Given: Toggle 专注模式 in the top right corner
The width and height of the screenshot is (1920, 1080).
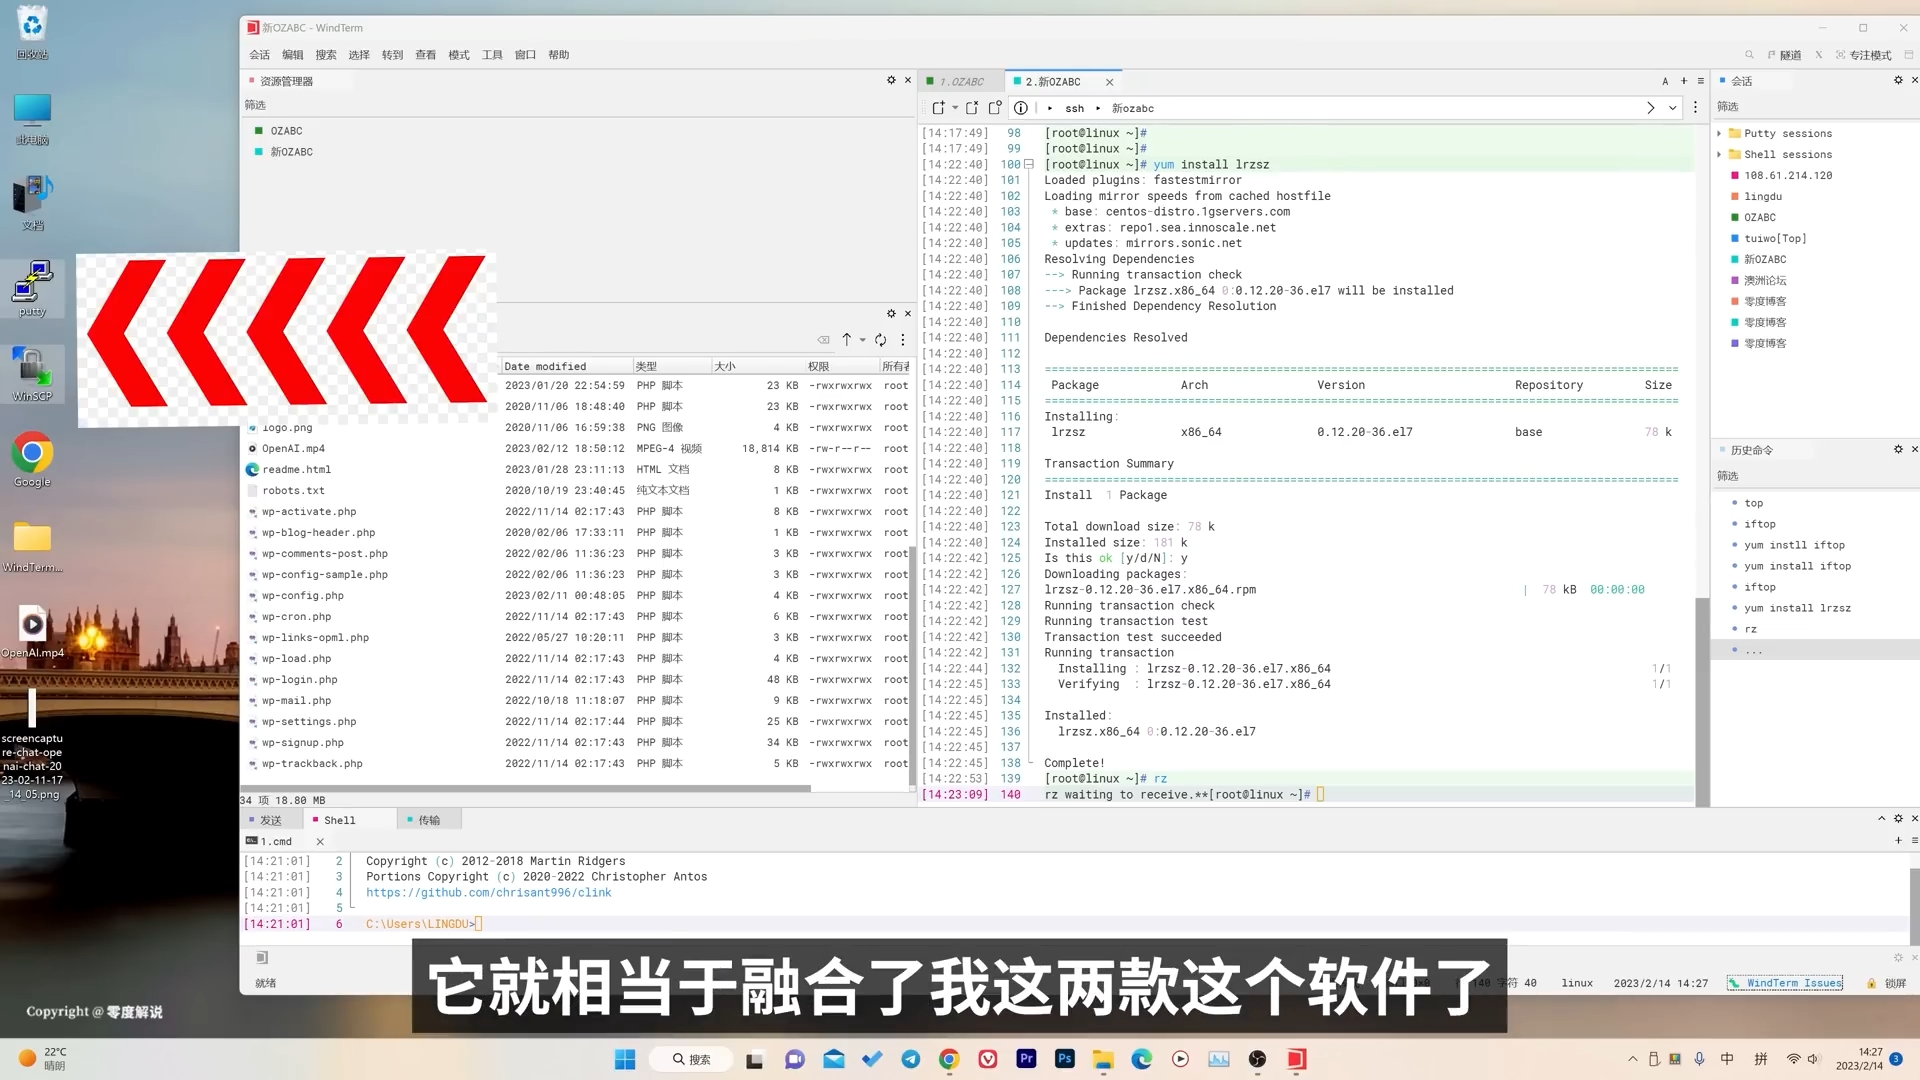Looking at the screenshot, I should (x=1866, y=55).
